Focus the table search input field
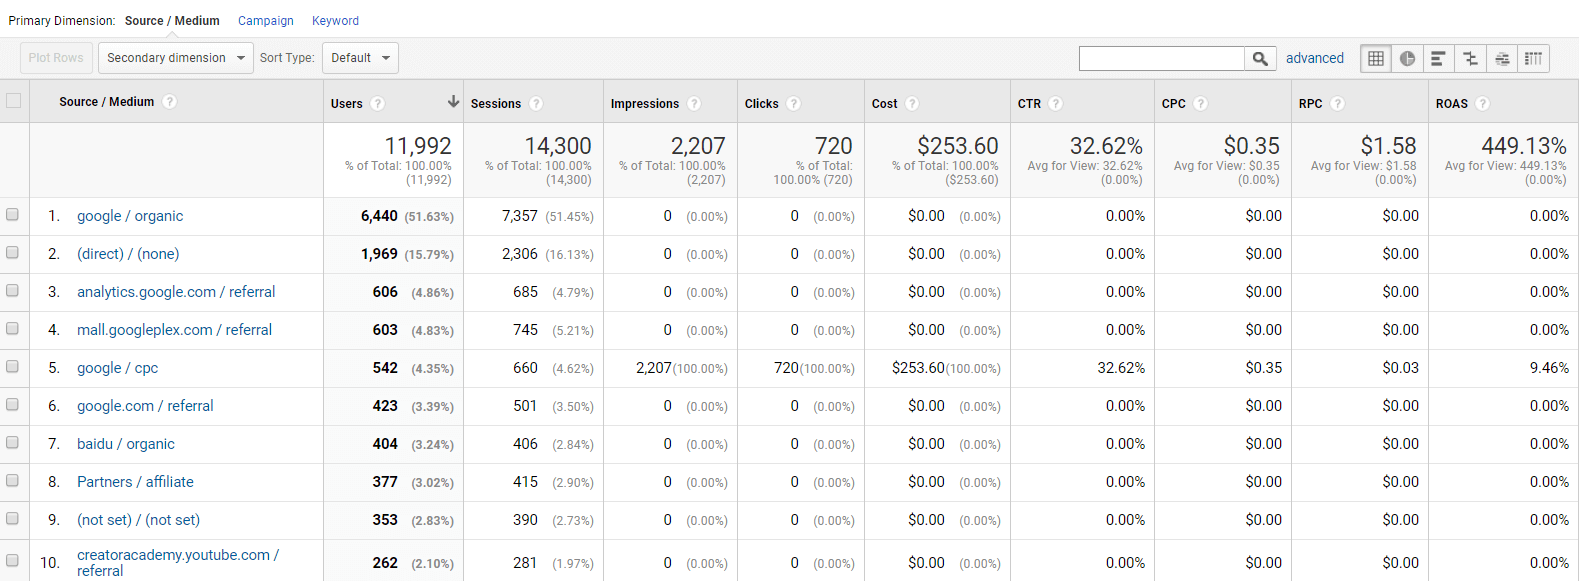 (1162, 58)
